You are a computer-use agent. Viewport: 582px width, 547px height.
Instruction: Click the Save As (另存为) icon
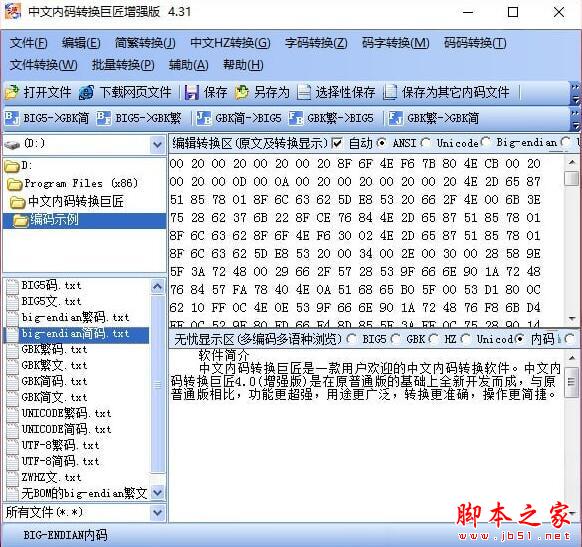click(242, 92)
